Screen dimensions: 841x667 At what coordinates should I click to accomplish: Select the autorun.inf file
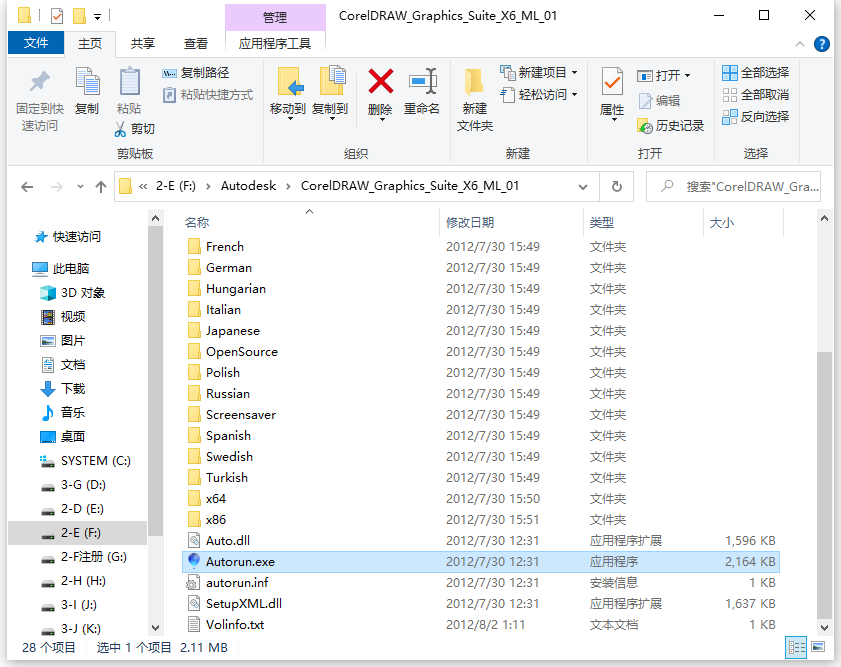click(x=481, y=583)
